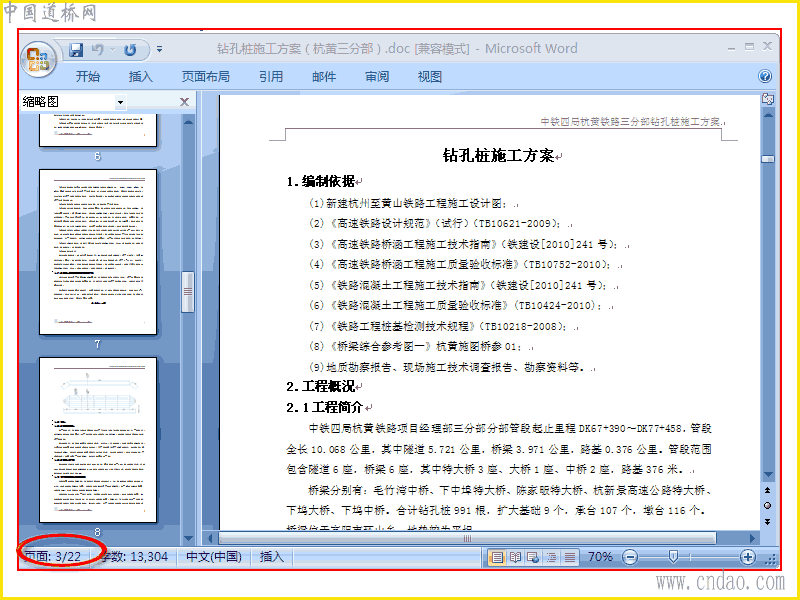The image size is (800, 600).
Task: Click document scroll up arrow
Action: 768,115
